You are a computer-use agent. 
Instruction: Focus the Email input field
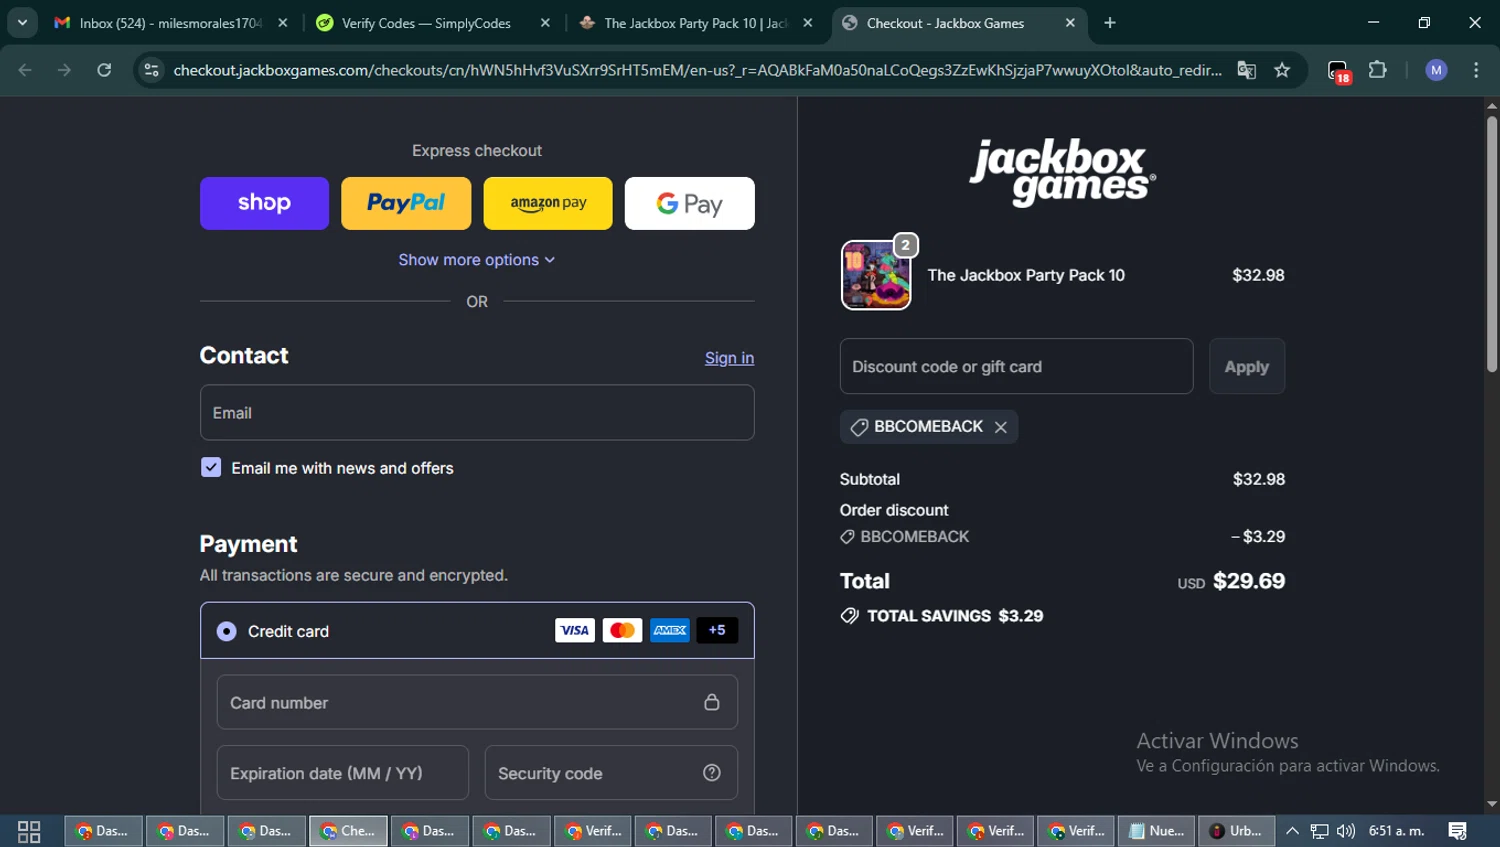[x=477, y=413]
